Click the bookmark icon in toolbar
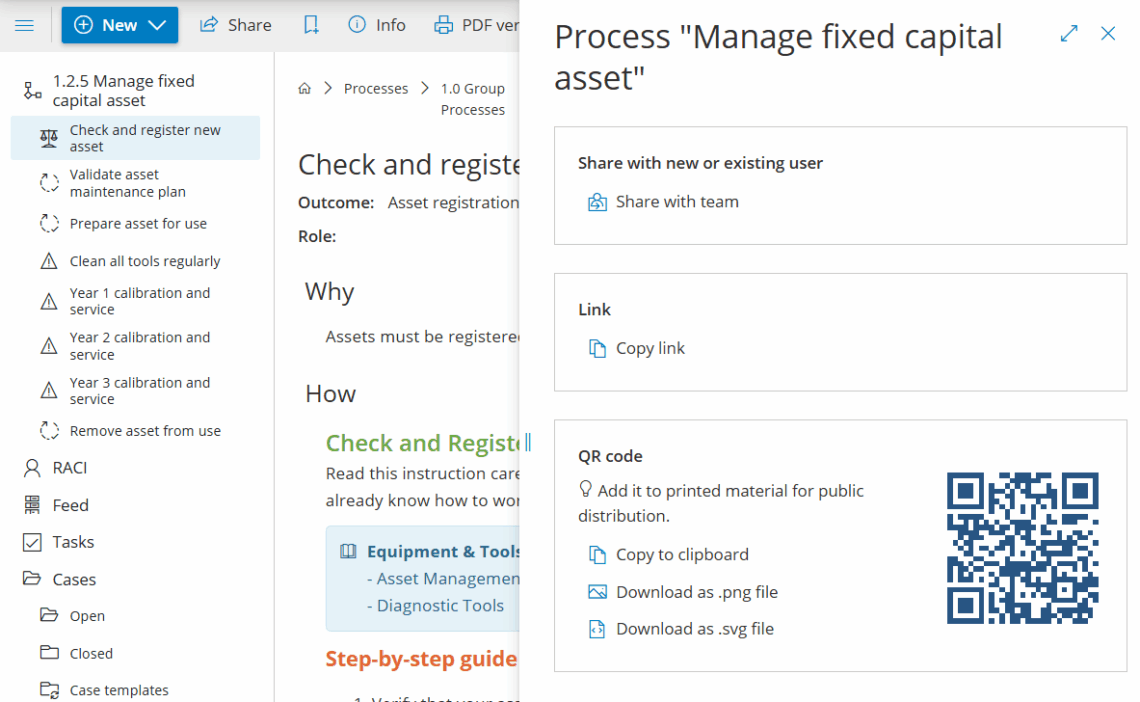 [311, 25]
